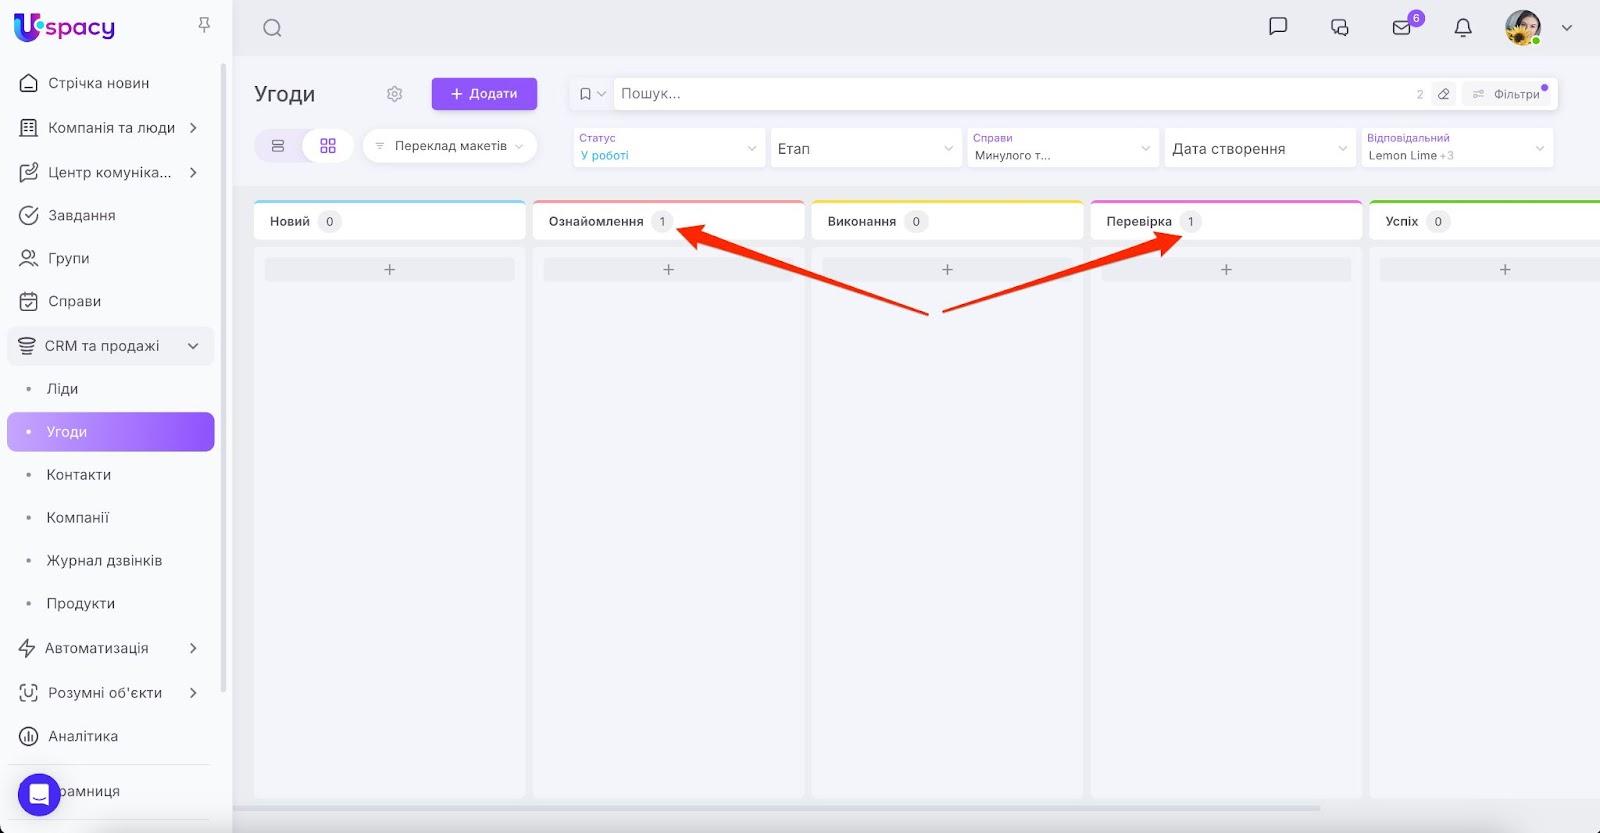Open Журнал дзвінків under CRM

104,561
